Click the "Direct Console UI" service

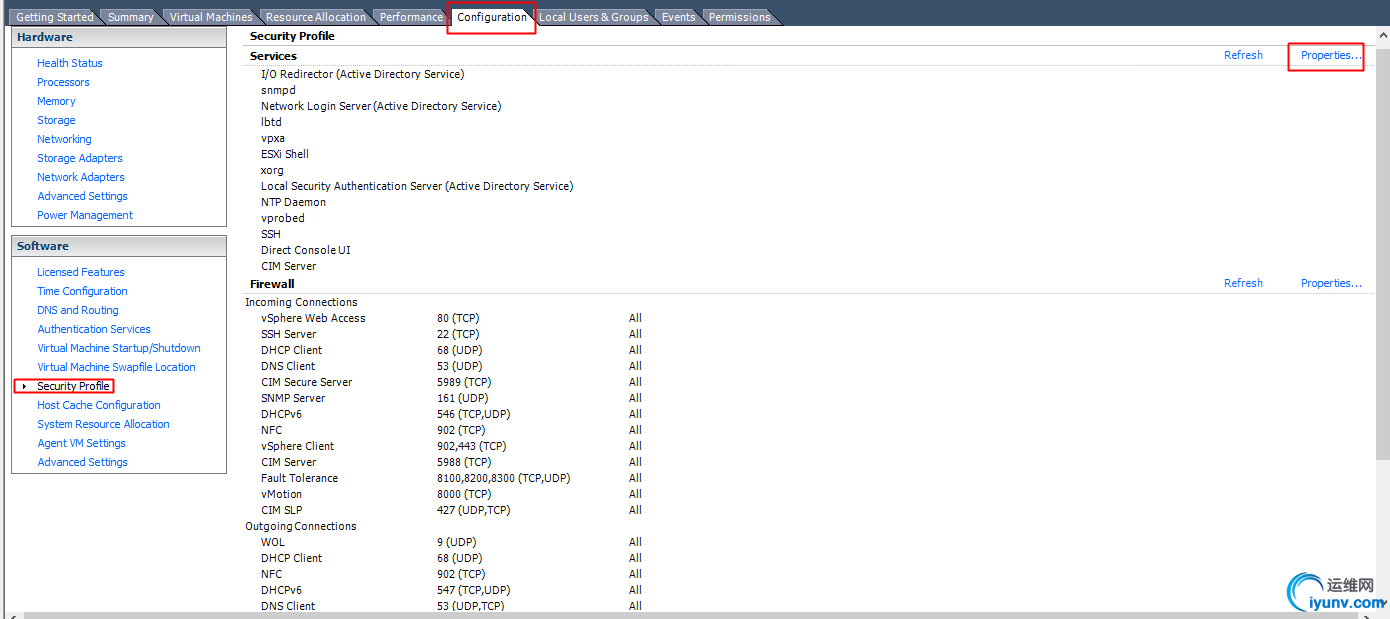[306, 250]
